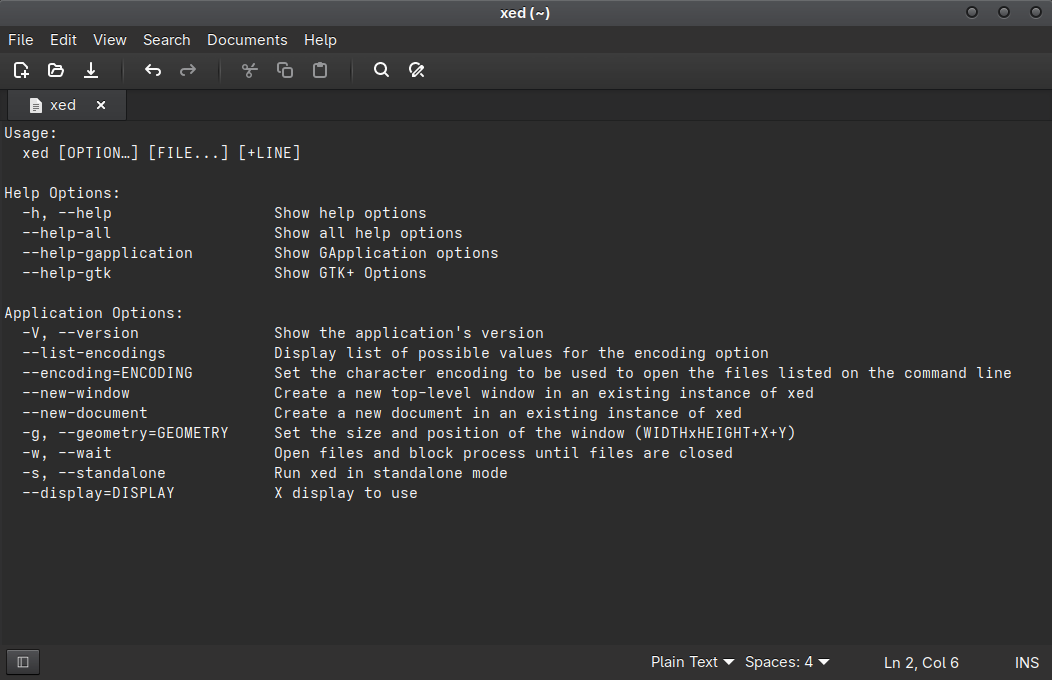Click 'Show all help options' description text
Image resolution: width=1052 pixels, height=680 pixels.
point(368,233)
